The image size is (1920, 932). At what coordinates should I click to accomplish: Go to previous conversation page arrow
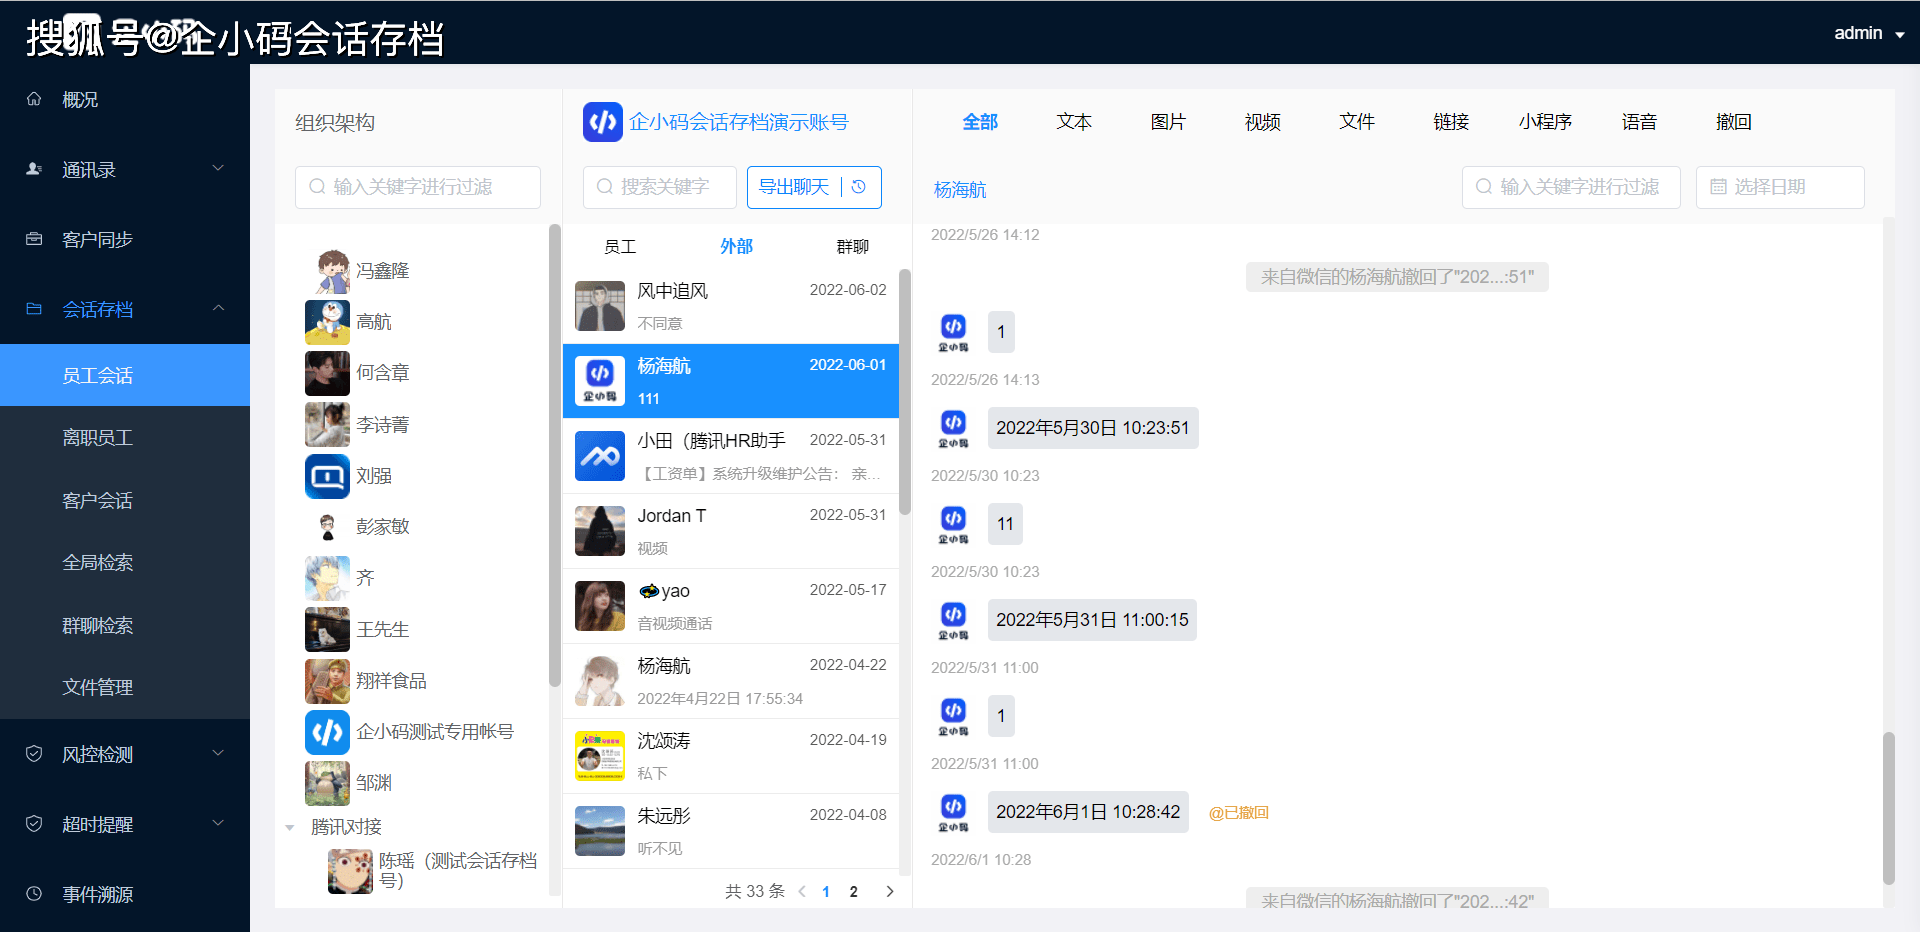coord(802,891)
